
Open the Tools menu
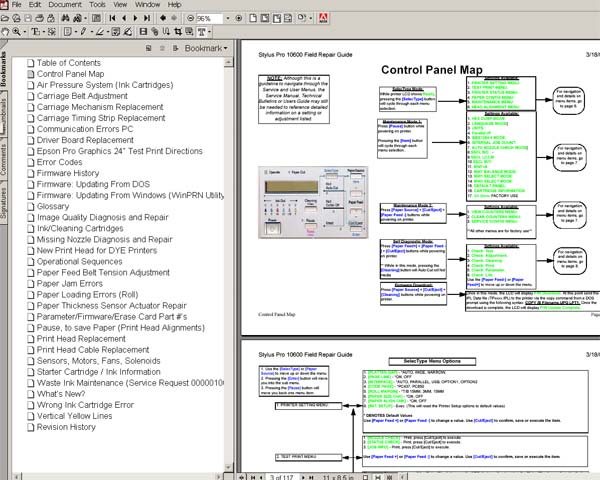pos(97,5)
